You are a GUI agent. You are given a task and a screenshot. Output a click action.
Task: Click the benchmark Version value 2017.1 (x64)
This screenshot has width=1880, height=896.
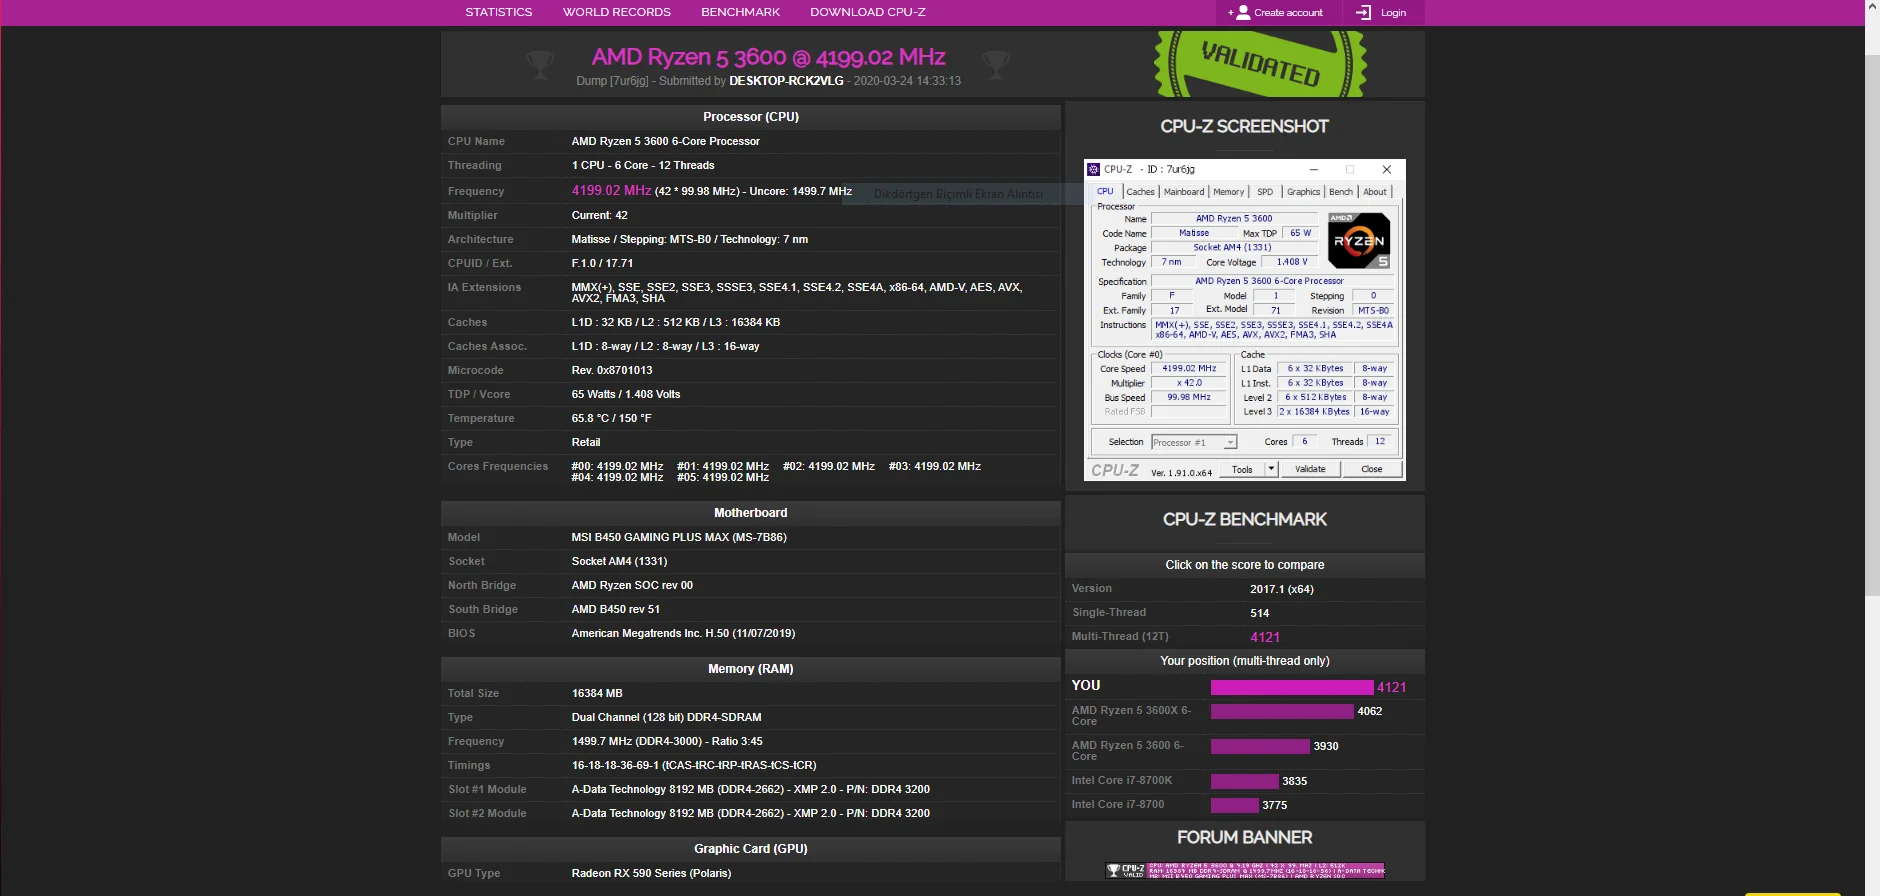click(1282, 589)
